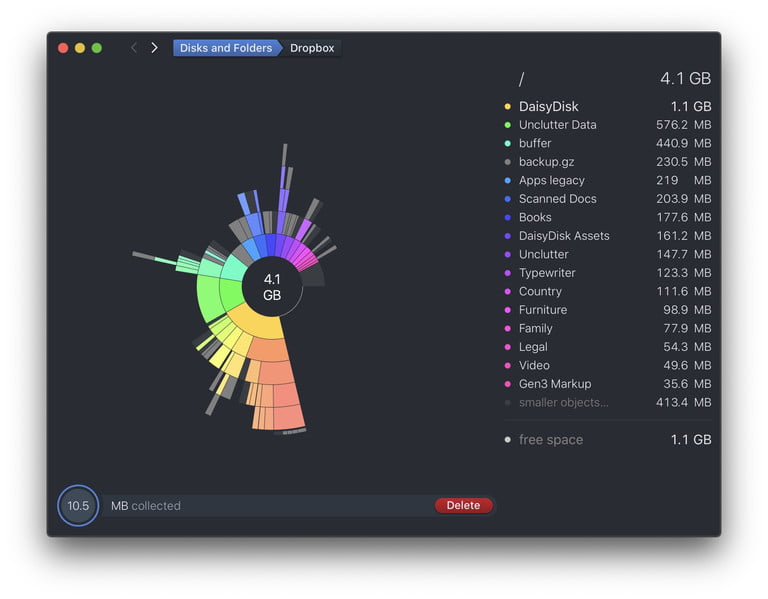Select Disks and Folders breadcrumb
The height and width of the screenshot is (599, 768).
225,48
